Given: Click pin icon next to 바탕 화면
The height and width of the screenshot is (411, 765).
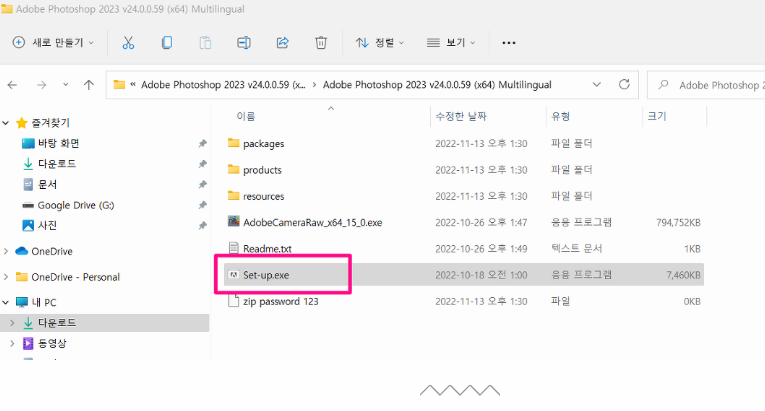Looking at the screenshot, I should tap(202, 144).
